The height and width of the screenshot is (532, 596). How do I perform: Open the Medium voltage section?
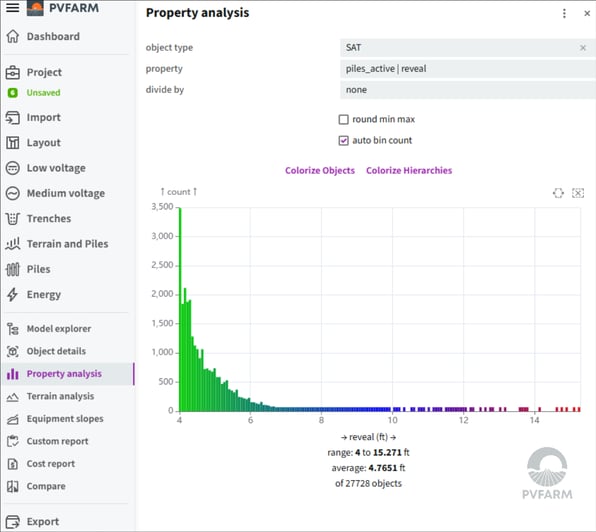66,193
